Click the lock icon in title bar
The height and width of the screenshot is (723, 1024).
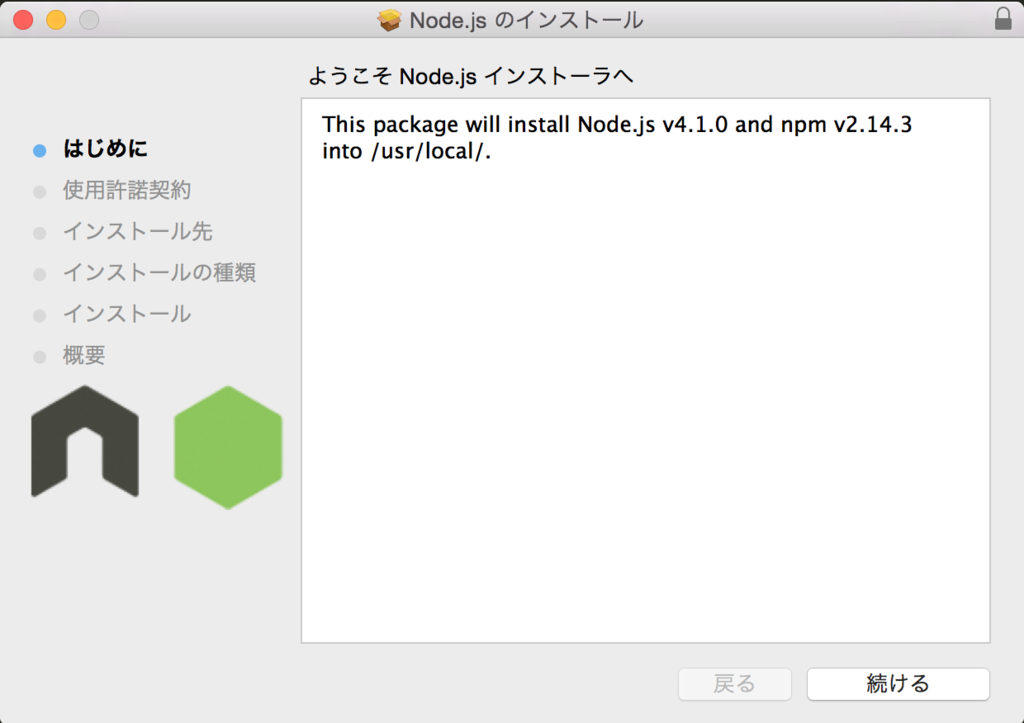click(1003, 19)
